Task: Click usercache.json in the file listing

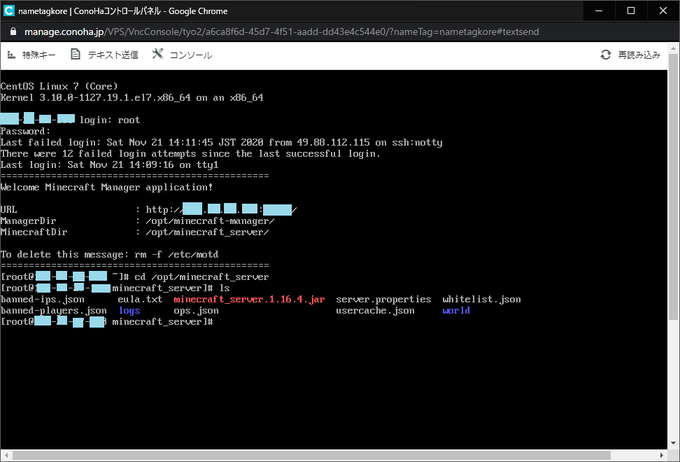Action: (x=375, y=311)
